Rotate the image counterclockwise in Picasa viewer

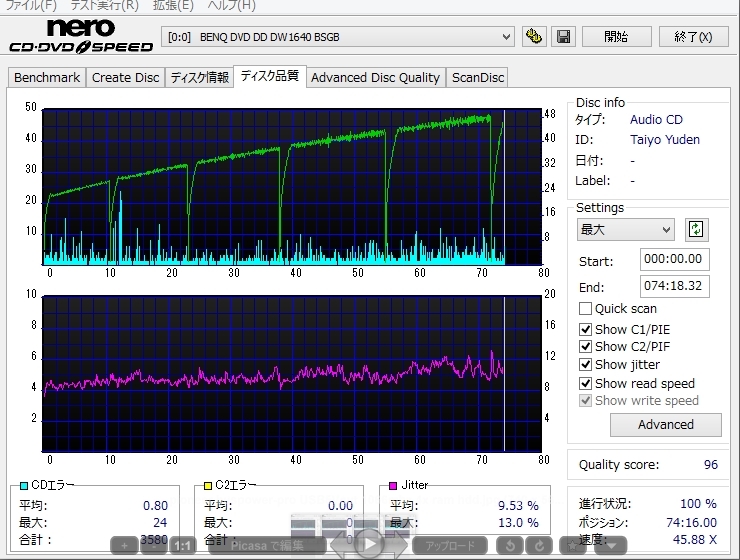510,546
